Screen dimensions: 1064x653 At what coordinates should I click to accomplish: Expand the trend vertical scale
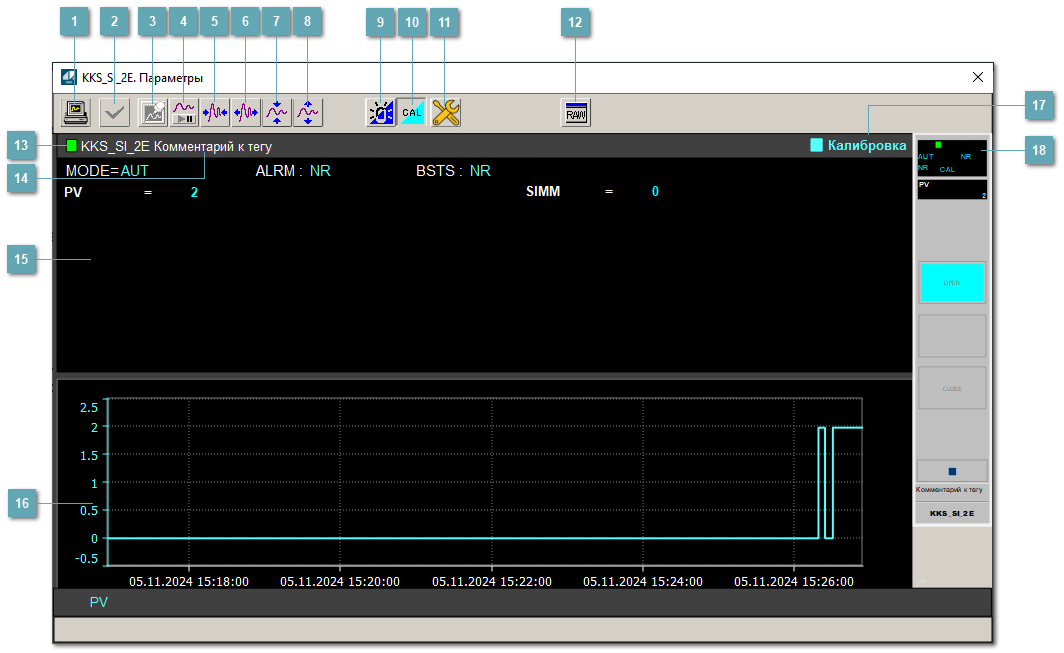point(308,113)
